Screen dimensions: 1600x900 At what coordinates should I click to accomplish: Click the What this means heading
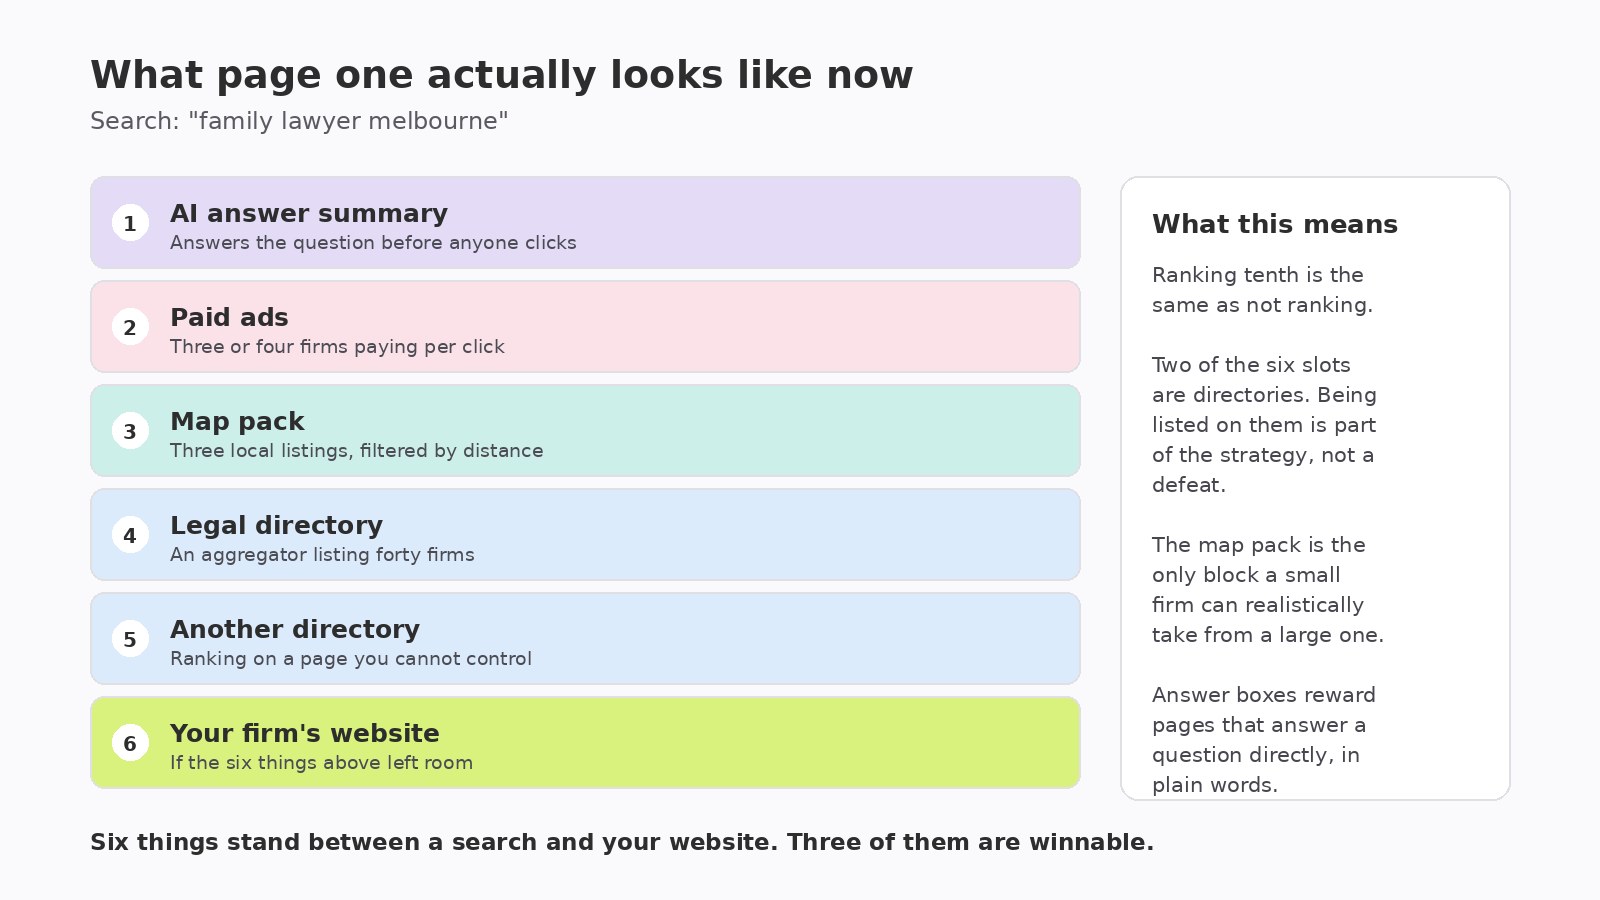(x=1275, y=224)
